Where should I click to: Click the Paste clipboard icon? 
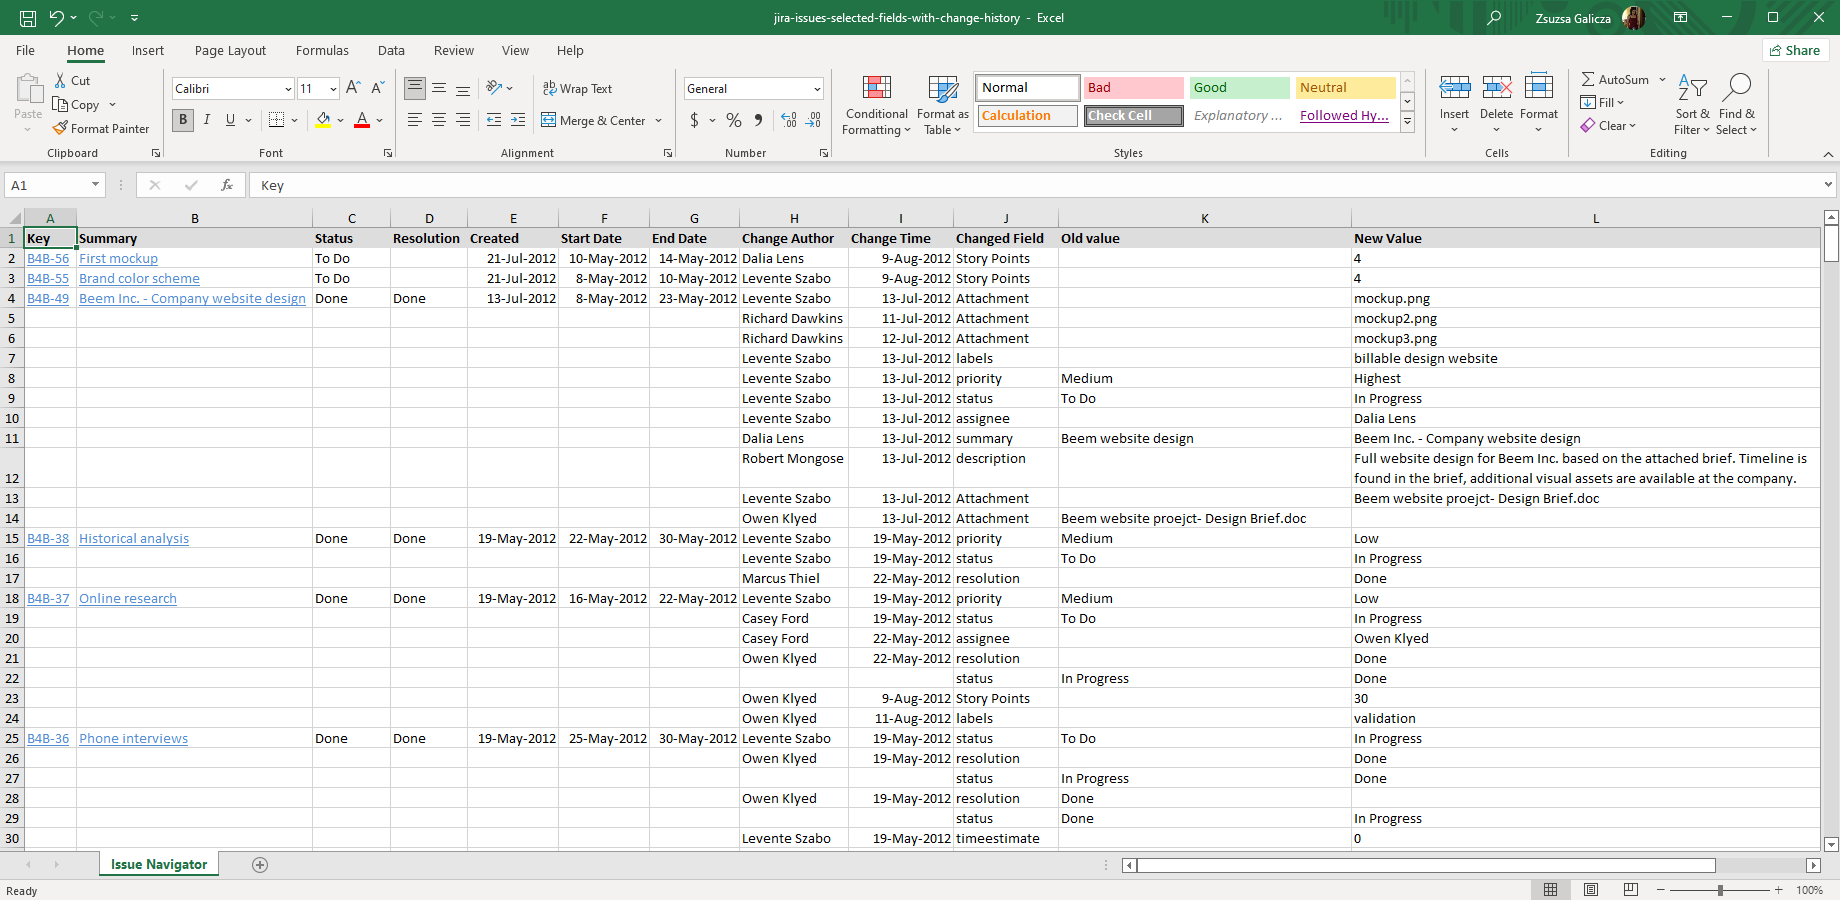point(29,89)
